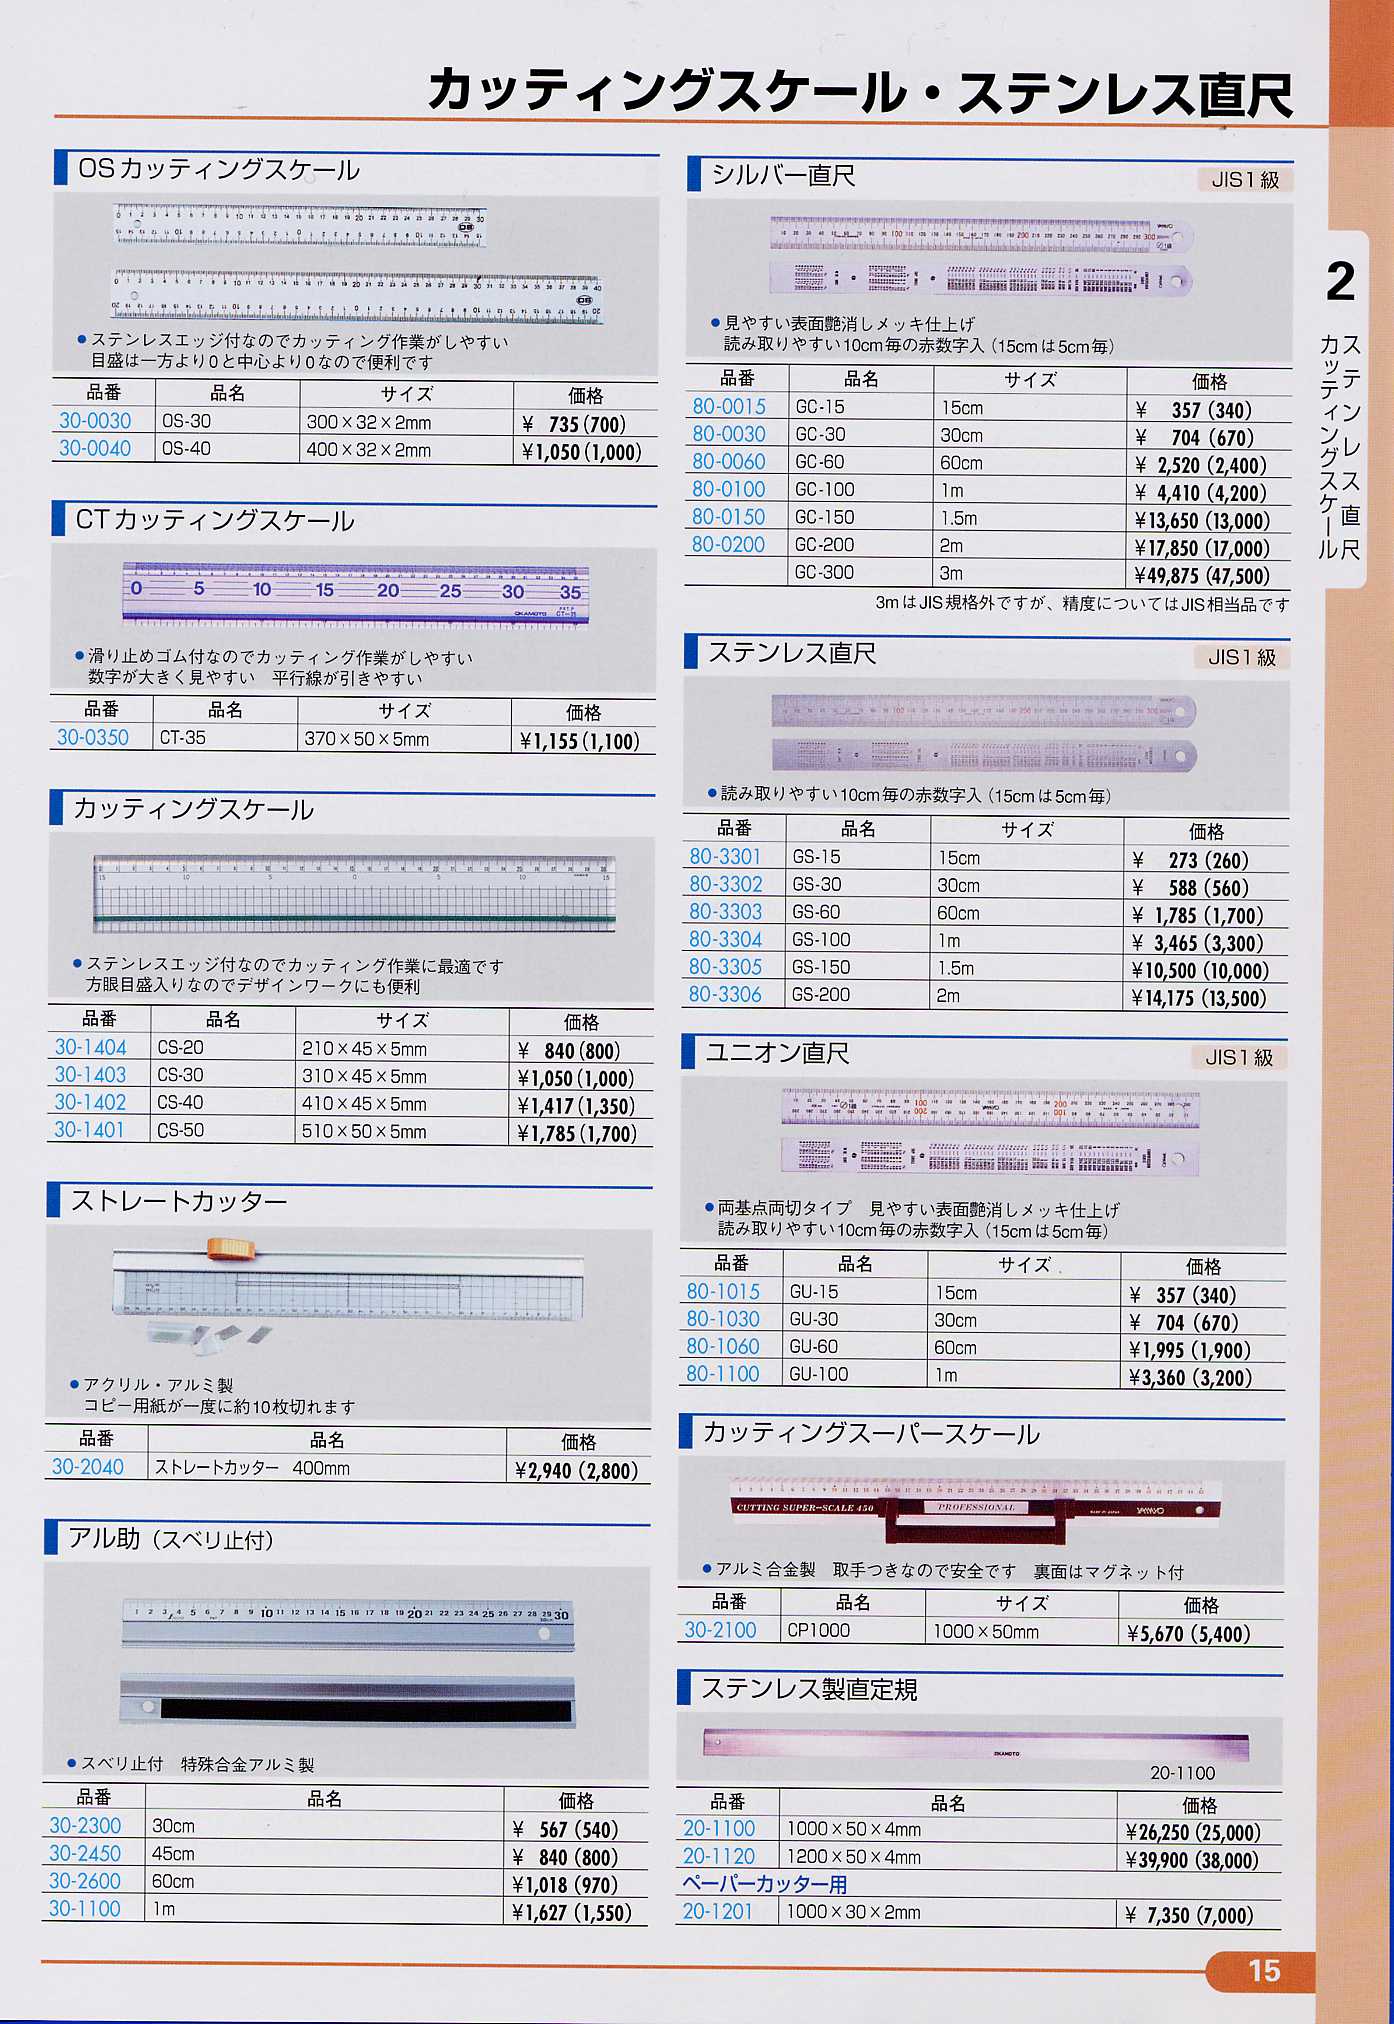Click the page number 15 badge

[x=1263, y=1970]
